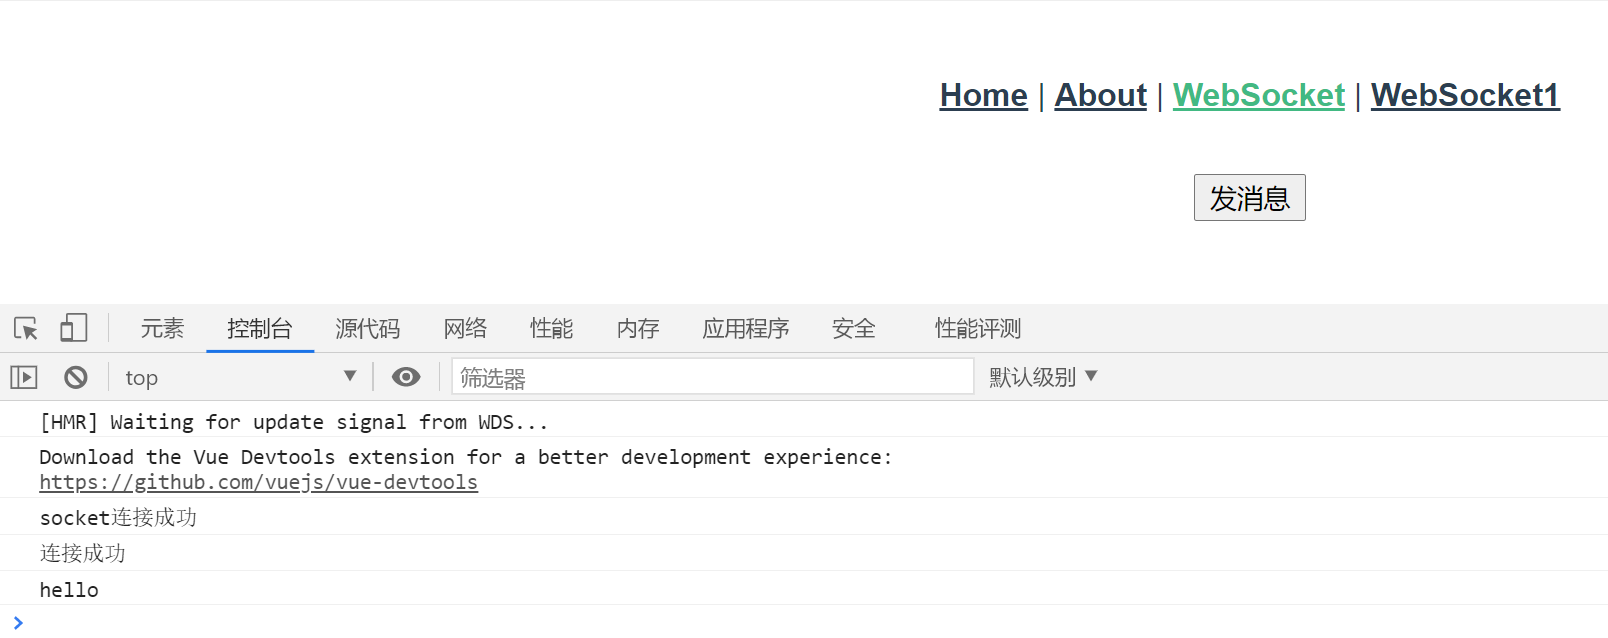Open the Home navigation link
Screen dimensions: 1608x638
click(x=983, y=95)
